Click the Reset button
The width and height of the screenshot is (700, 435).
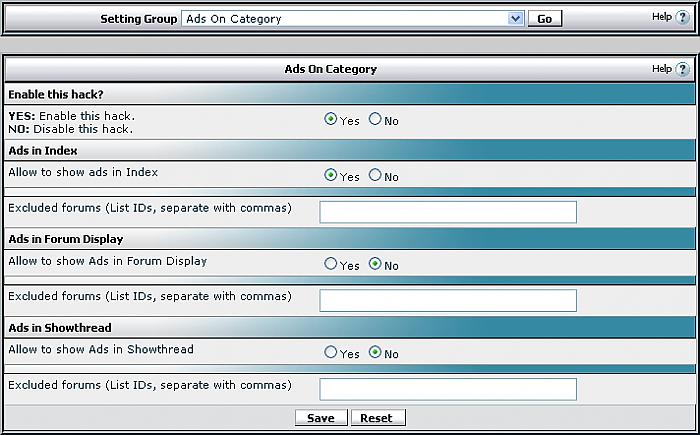tap(377, 418)
